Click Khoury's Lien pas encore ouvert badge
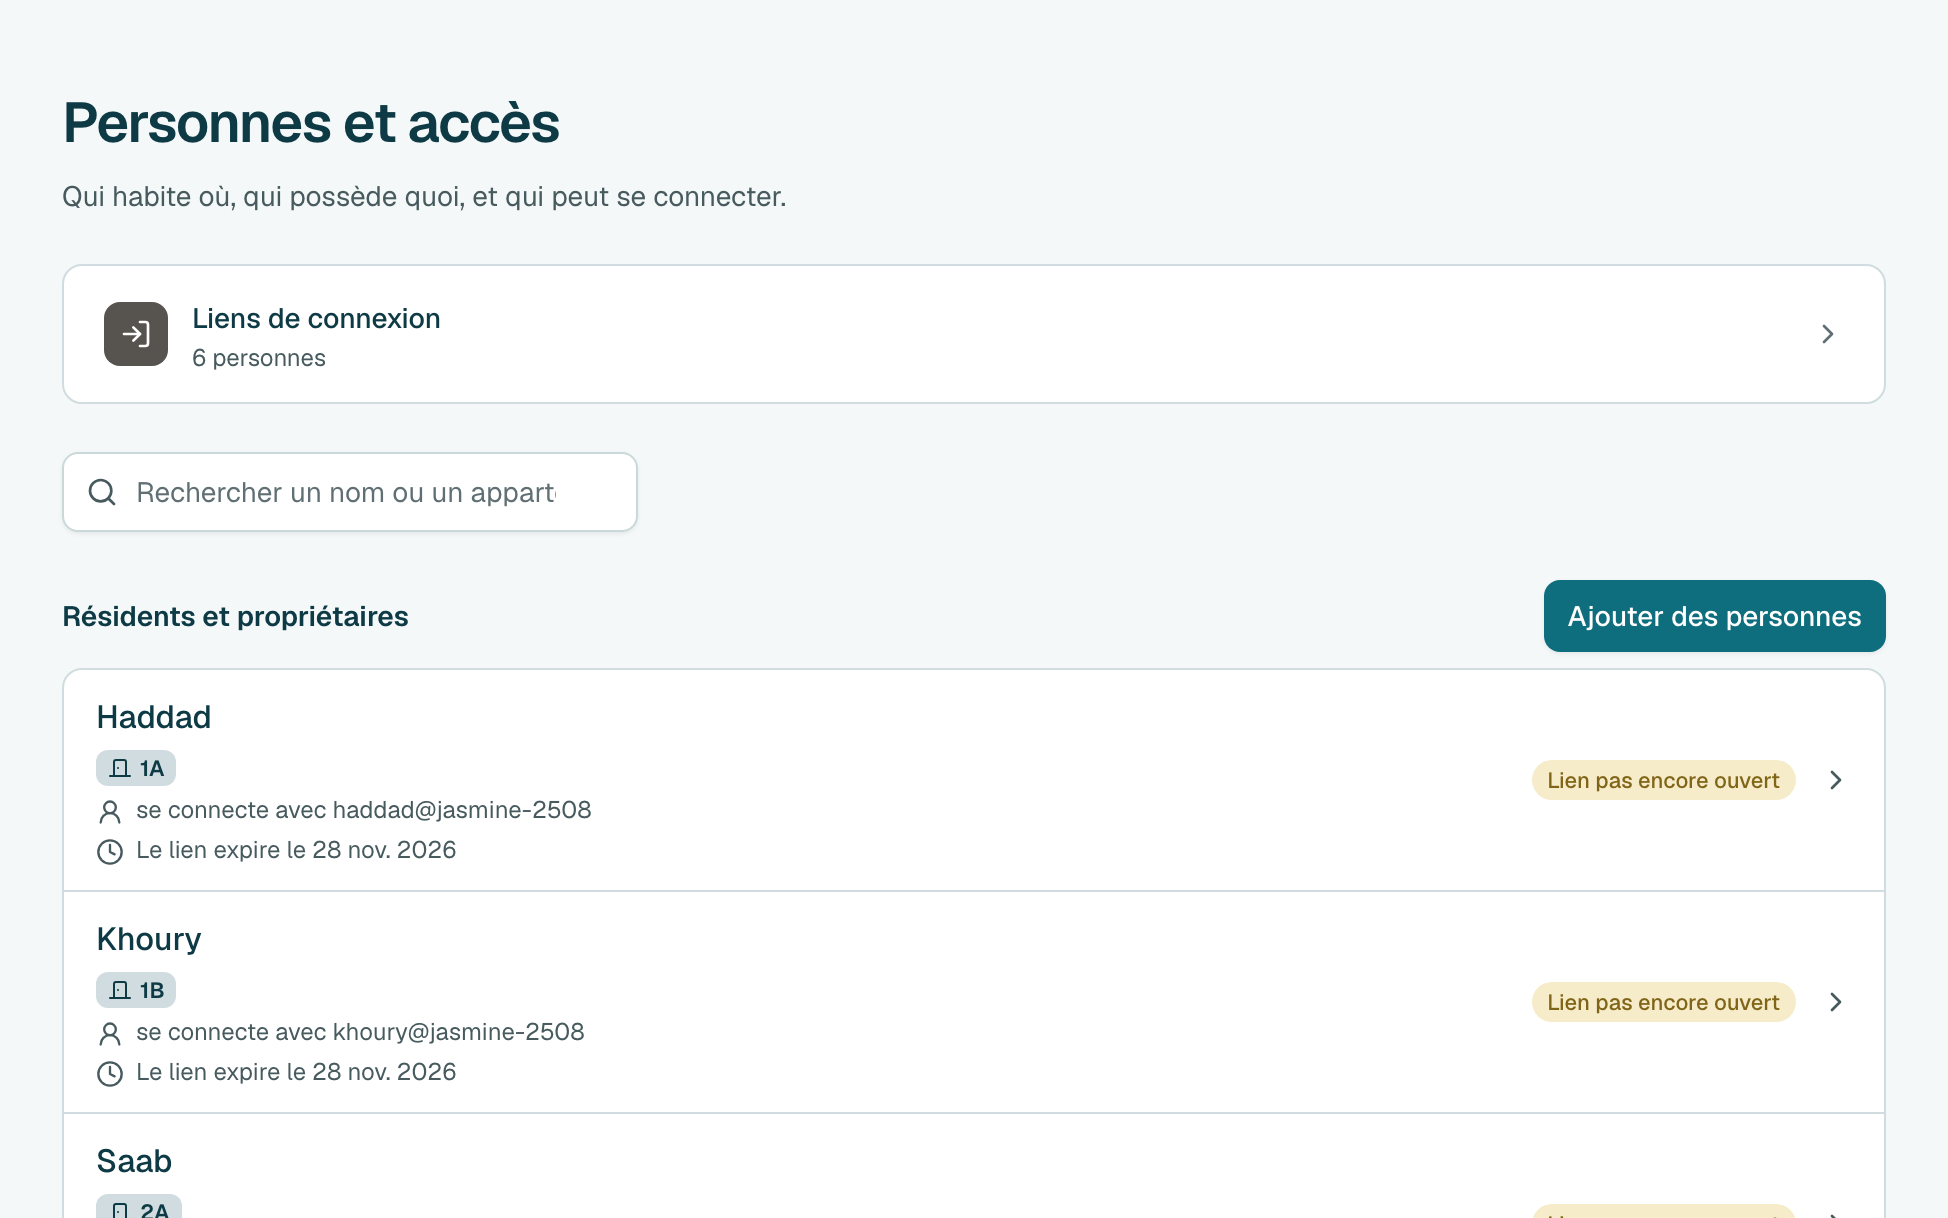This screenshot has width=1948, height=1218. pyautogui.click(x=1663, y=1002)
